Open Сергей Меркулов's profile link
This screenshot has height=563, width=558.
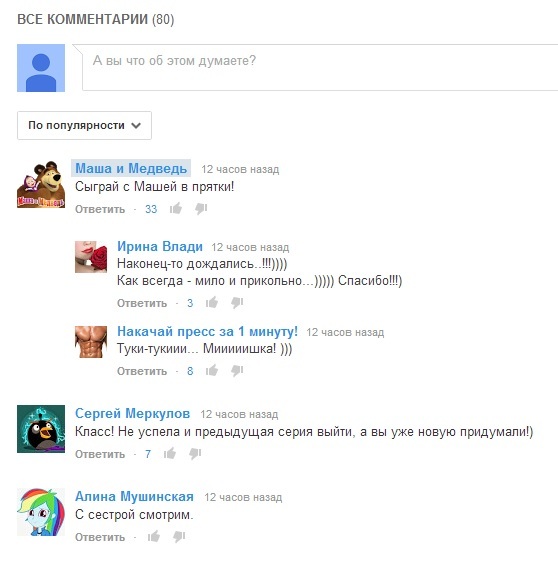(132, 413)
